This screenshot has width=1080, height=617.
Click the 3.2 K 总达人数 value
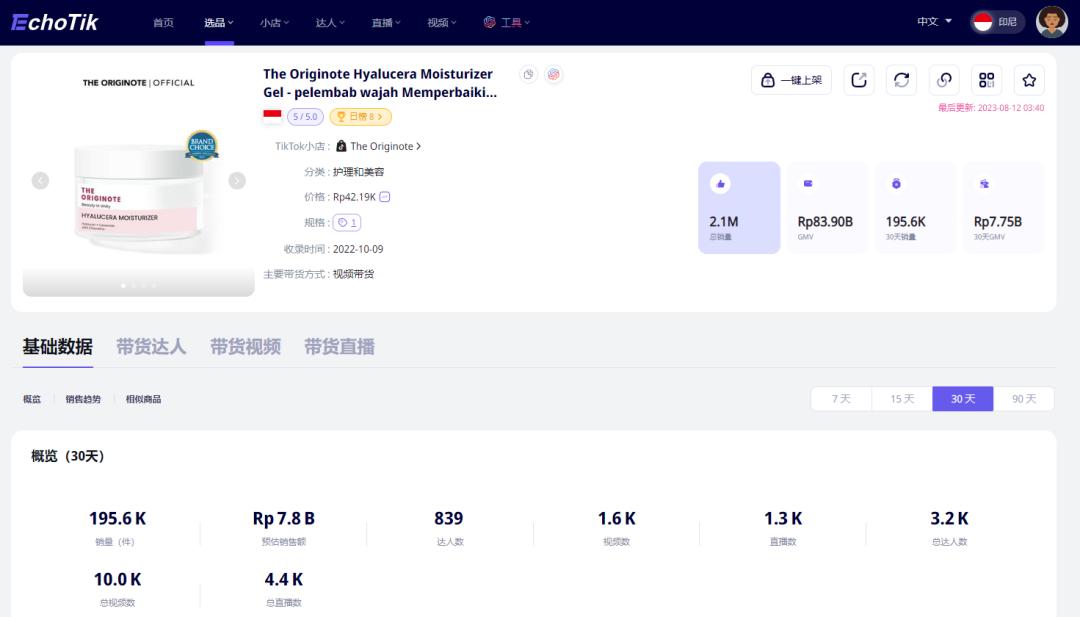pyautogui.click(x=949, y=519)
